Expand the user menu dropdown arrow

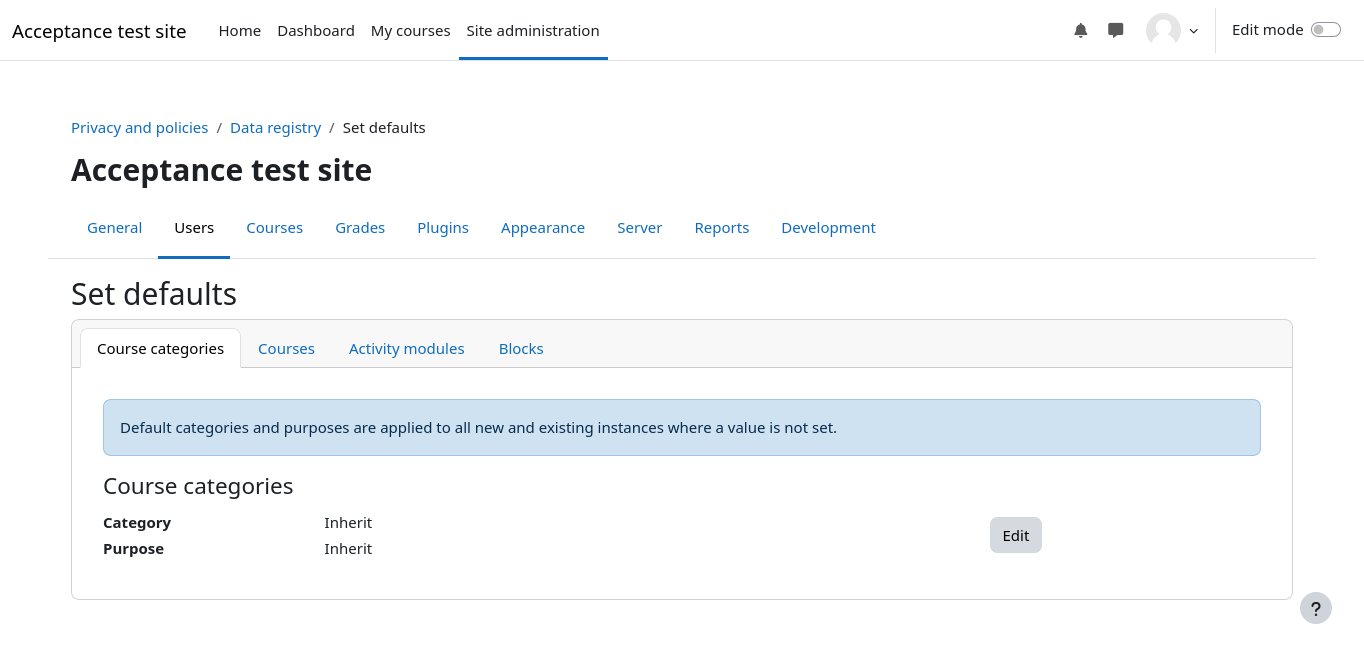coord(1193,31)
